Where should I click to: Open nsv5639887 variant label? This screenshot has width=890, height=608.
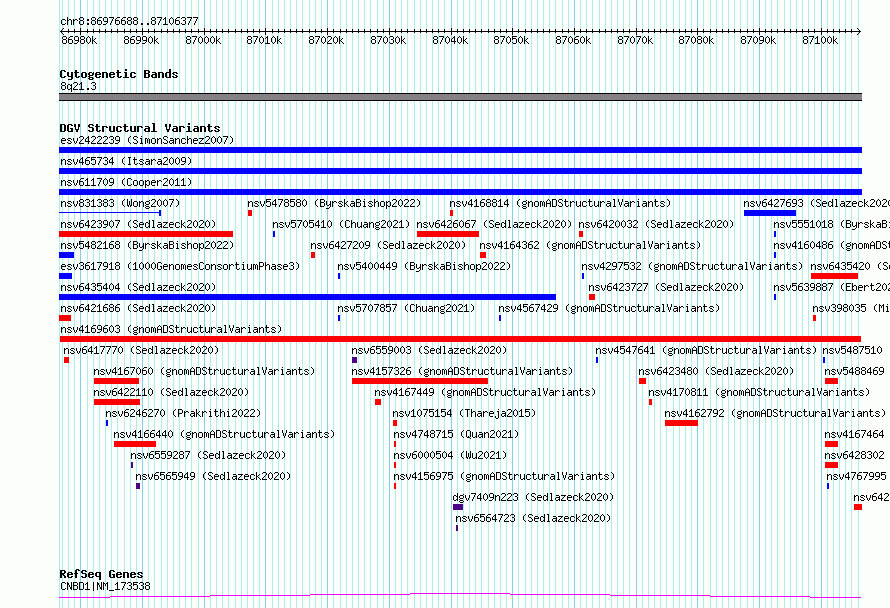832,287
